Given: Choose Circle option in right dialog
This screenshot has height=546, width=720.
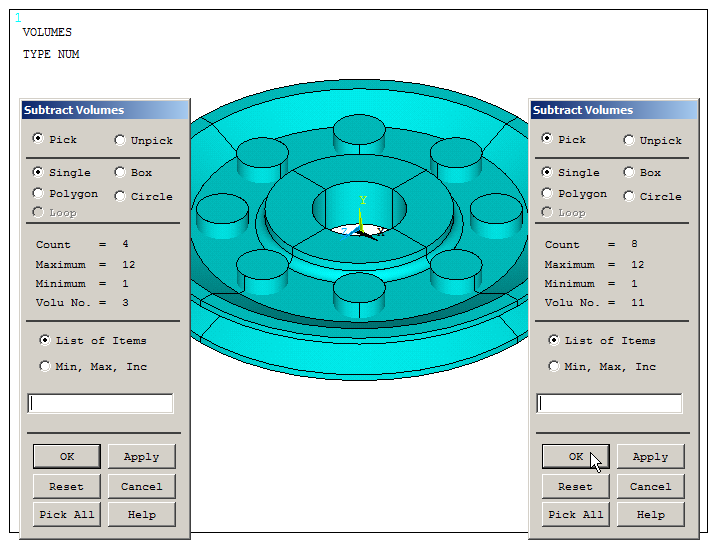Looking at the screenshot, I should (629, 196).
